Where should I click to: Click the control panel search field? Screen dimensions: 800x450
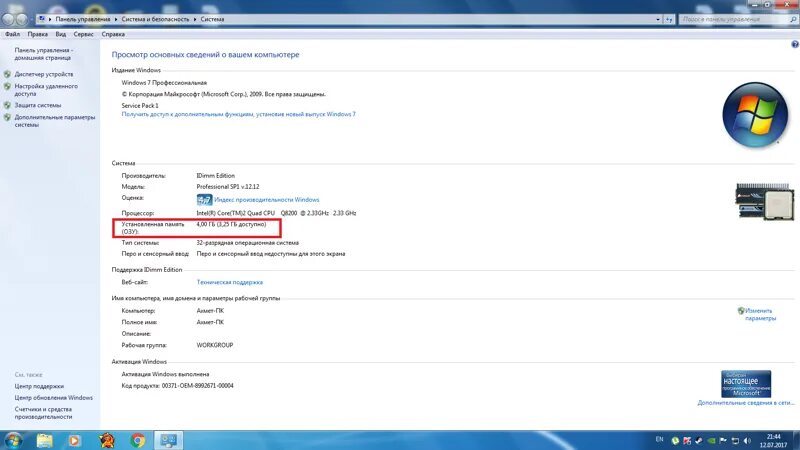coord(734,19)
